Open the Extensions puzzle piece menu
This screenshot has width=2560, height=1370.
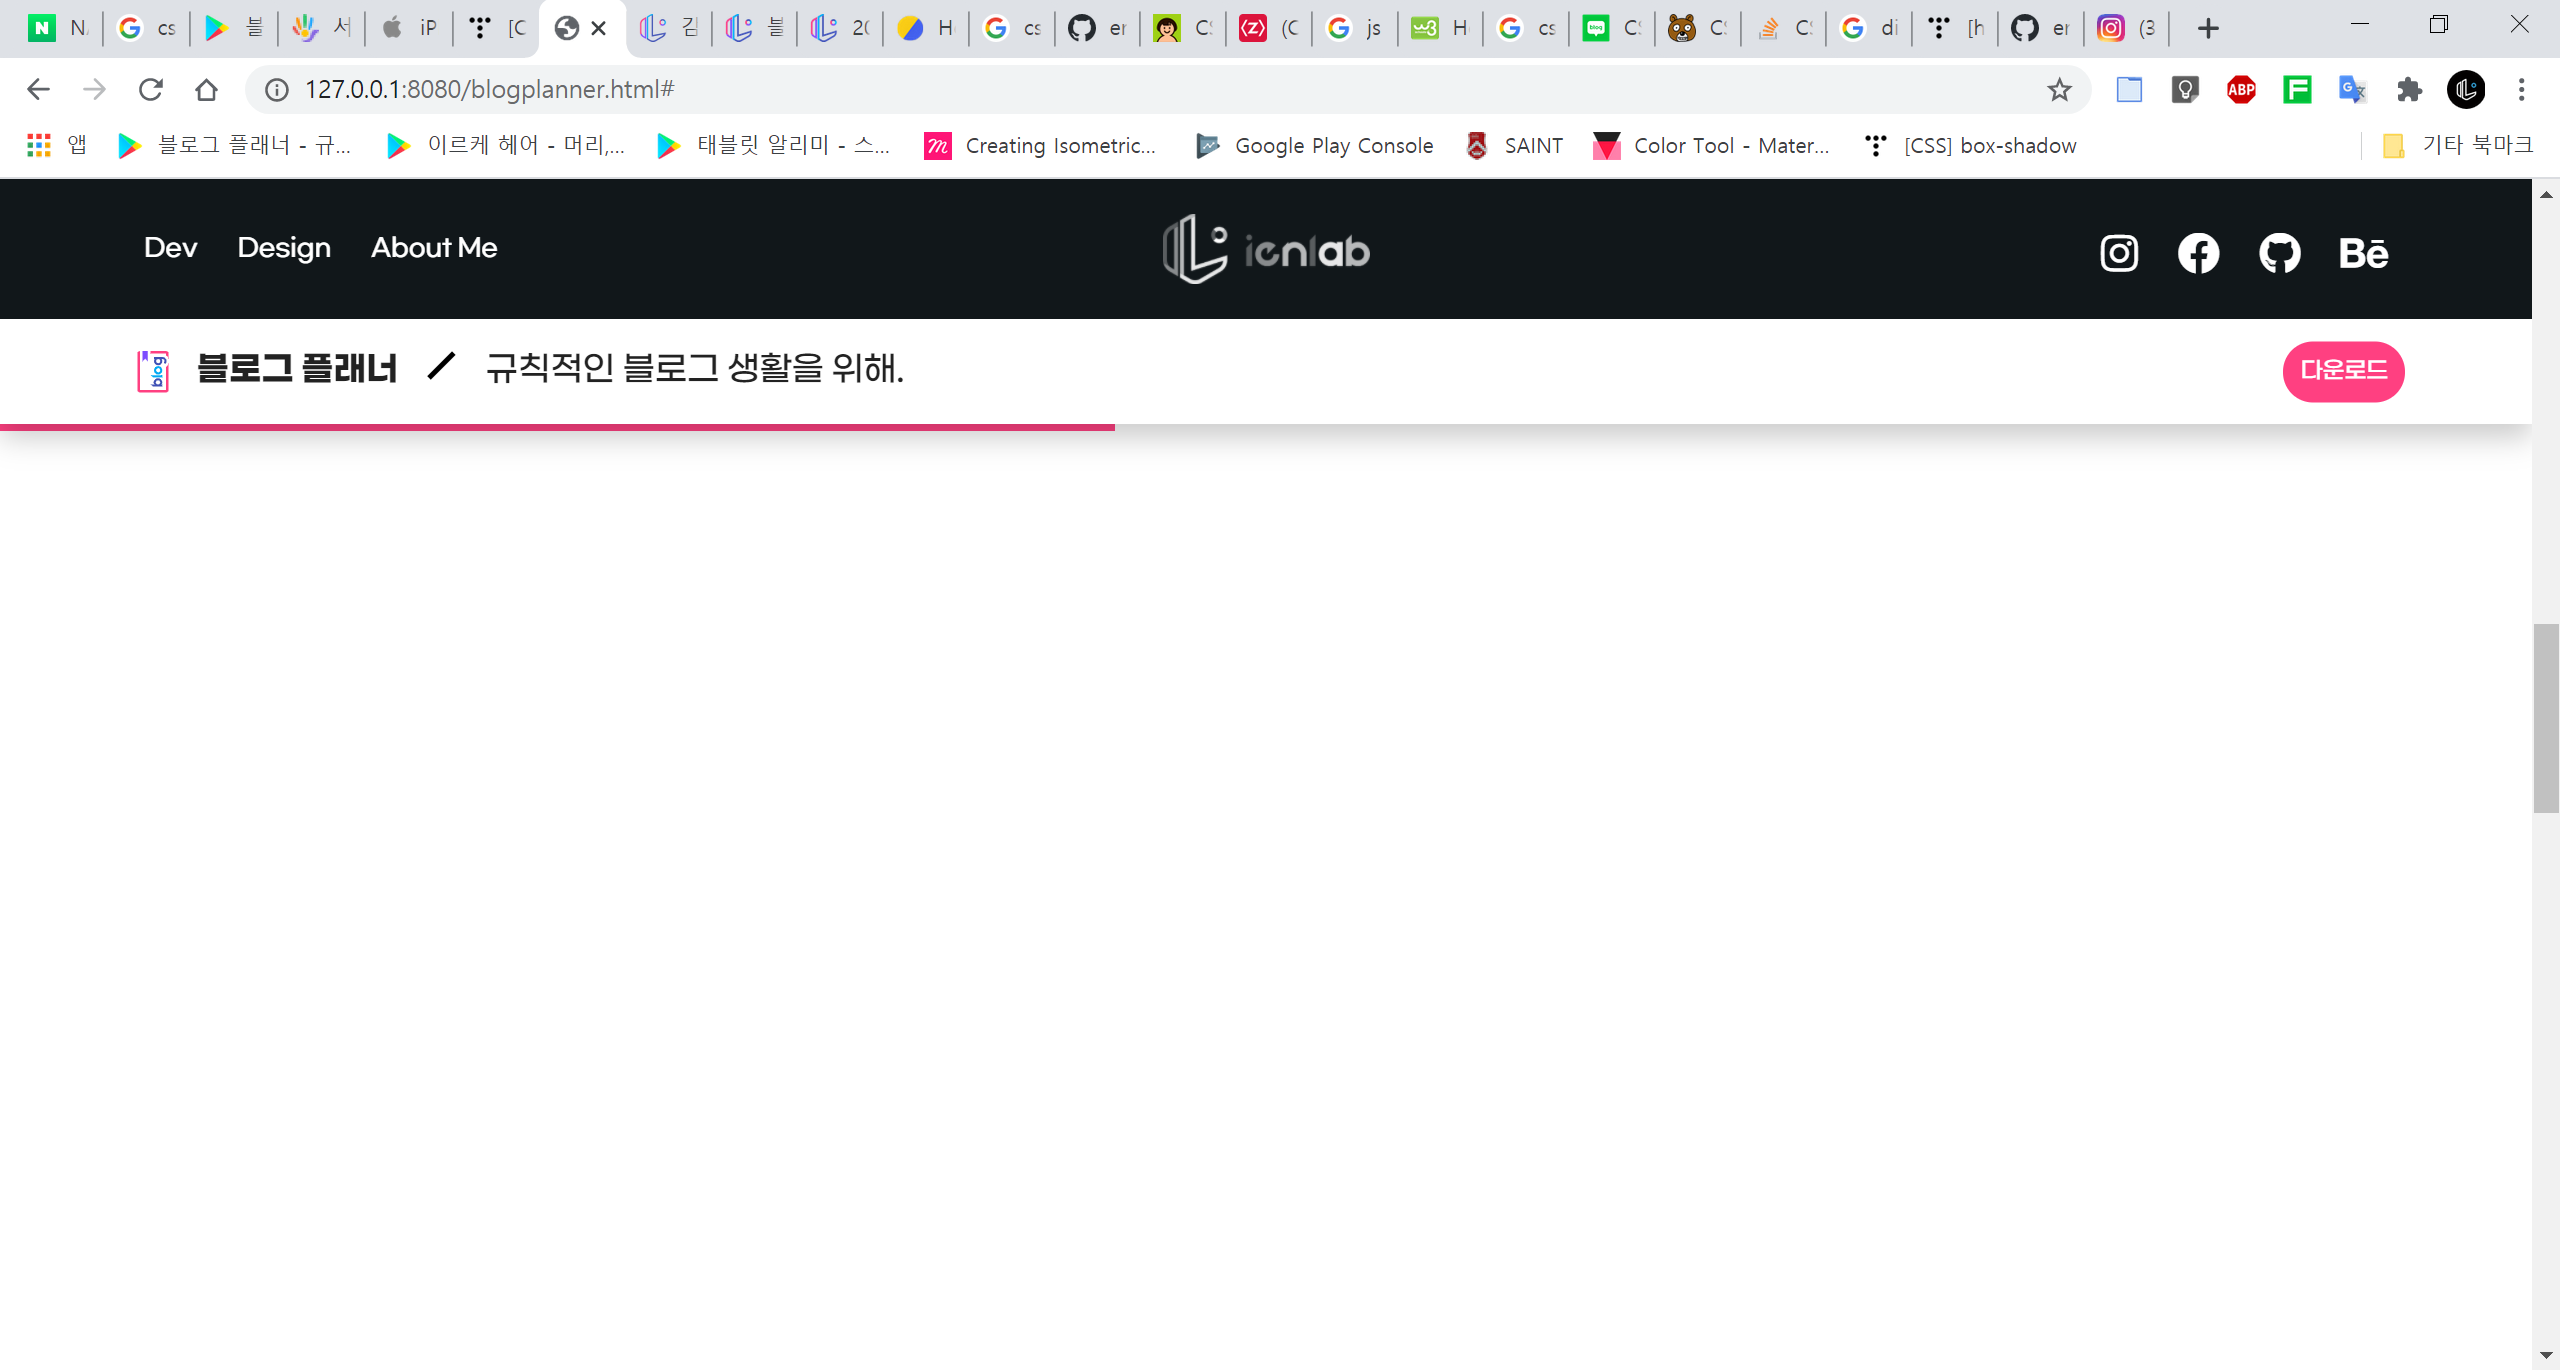click(x=2409, y=90)
